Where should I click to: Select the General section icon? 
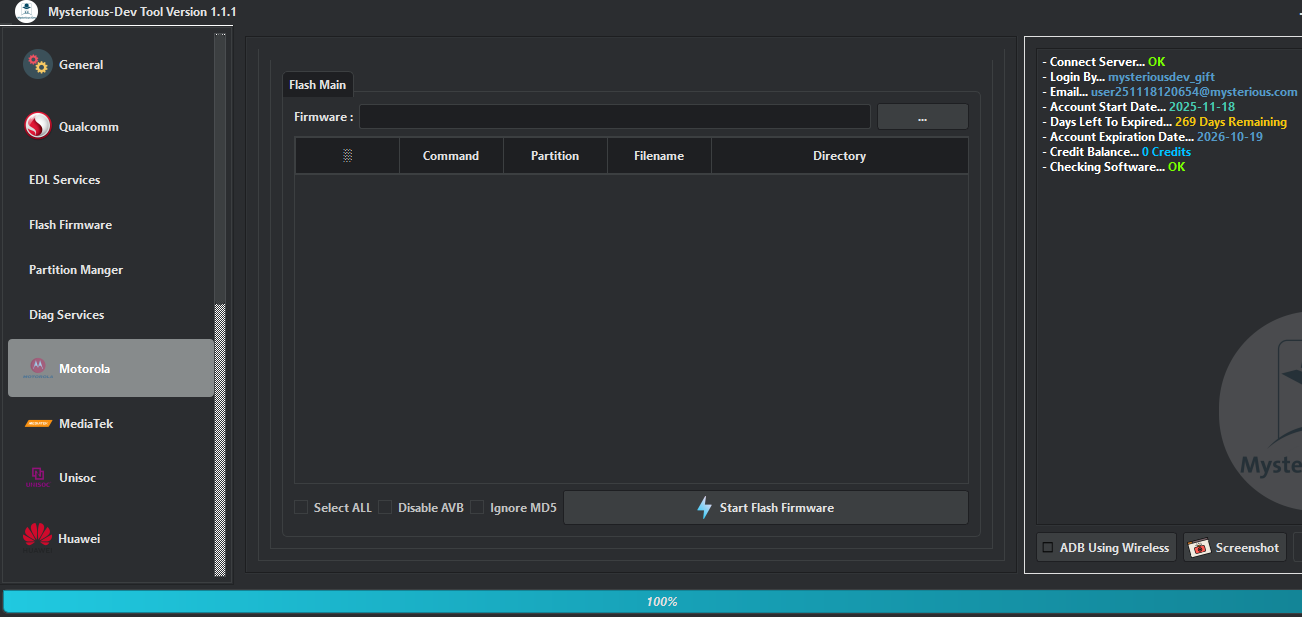37,64
